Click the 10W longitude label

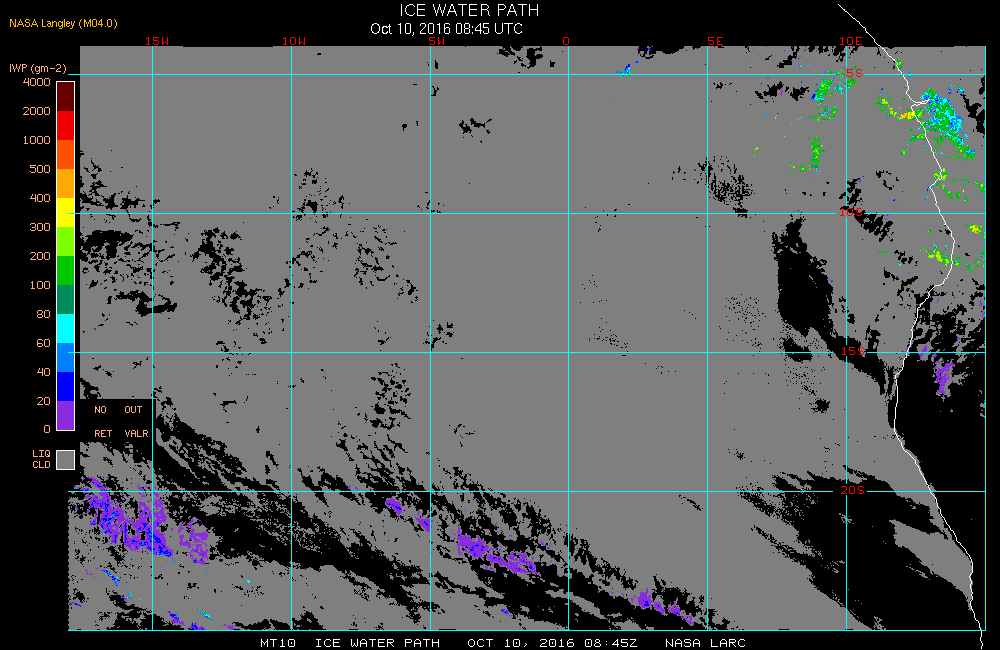(x=294, y=41)
